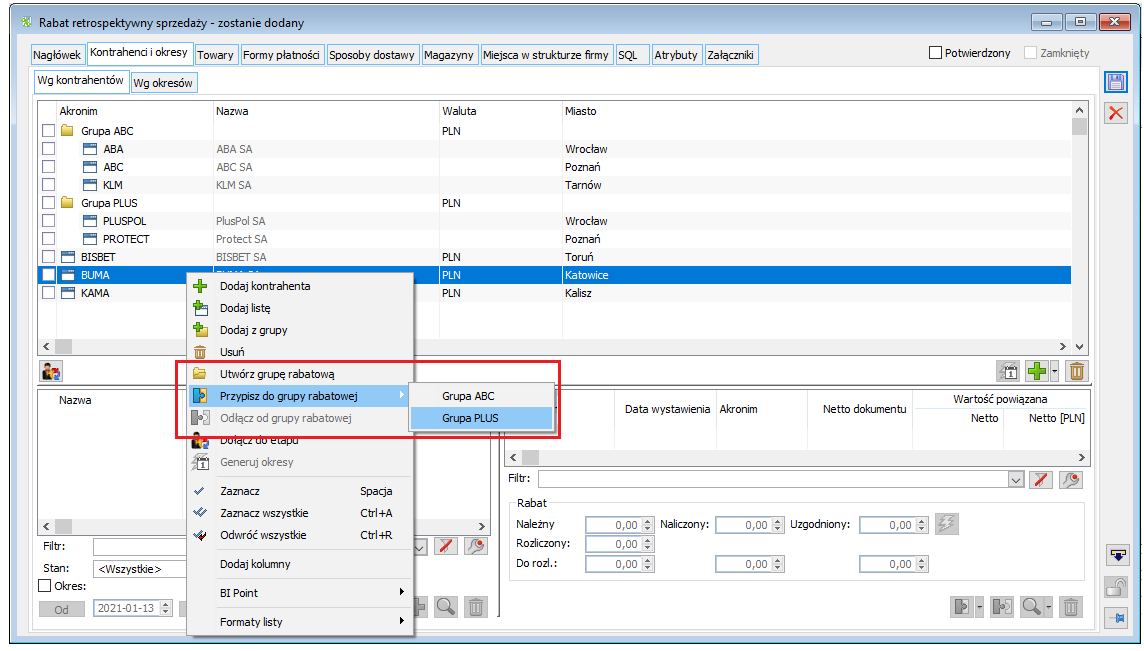This screenshot has height=651, width=1144.
Task: Toggle the Potwierdzony checkbox
Action: (x=935, y=53)
